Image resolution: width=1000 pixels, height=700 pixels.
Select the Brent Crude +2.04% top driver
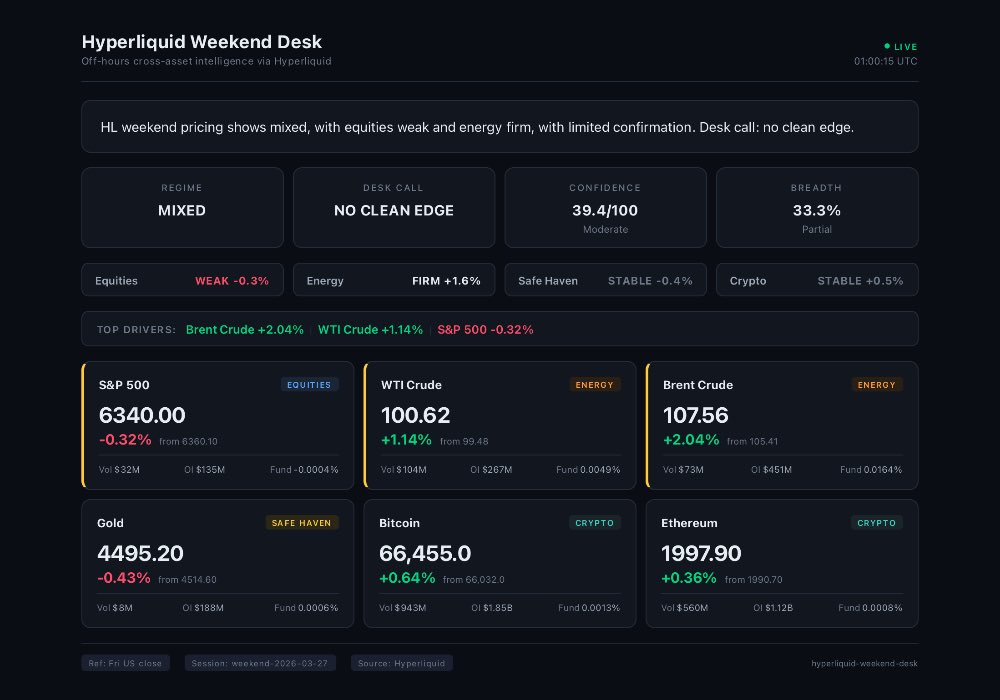[x=244, y=330]
